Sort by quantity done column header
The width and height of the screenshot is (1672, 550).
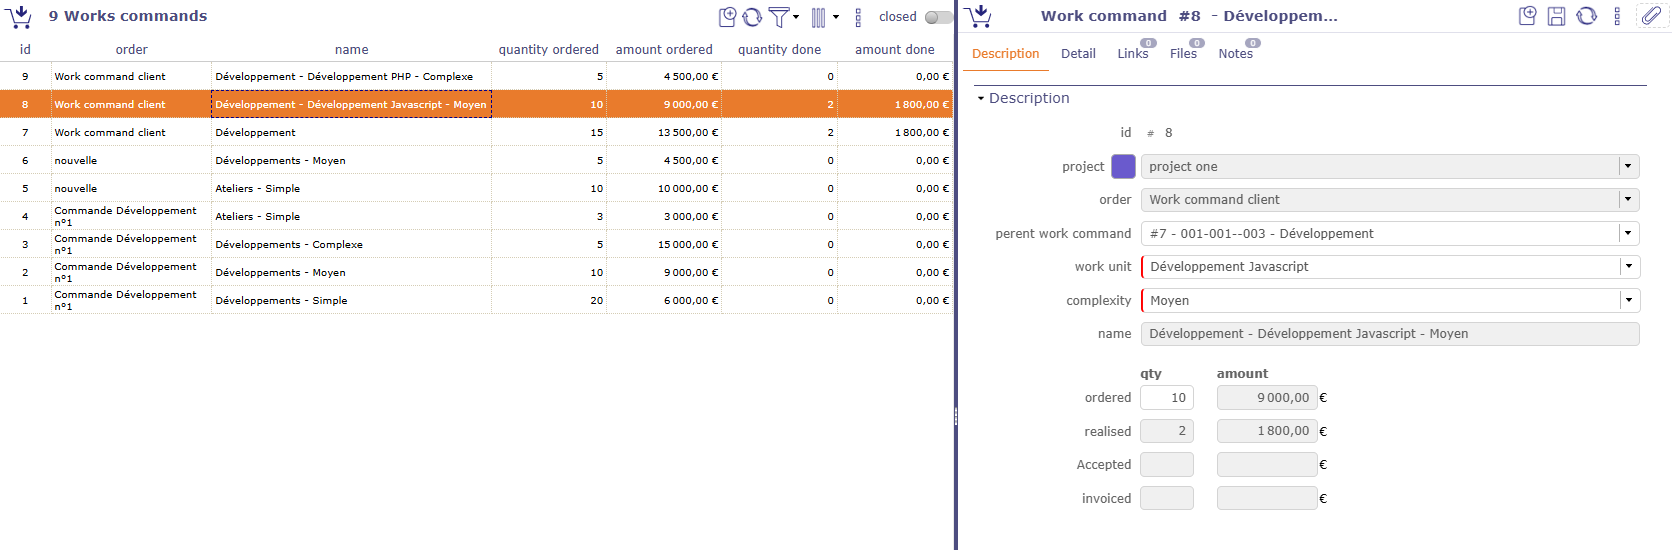point(779,49)
